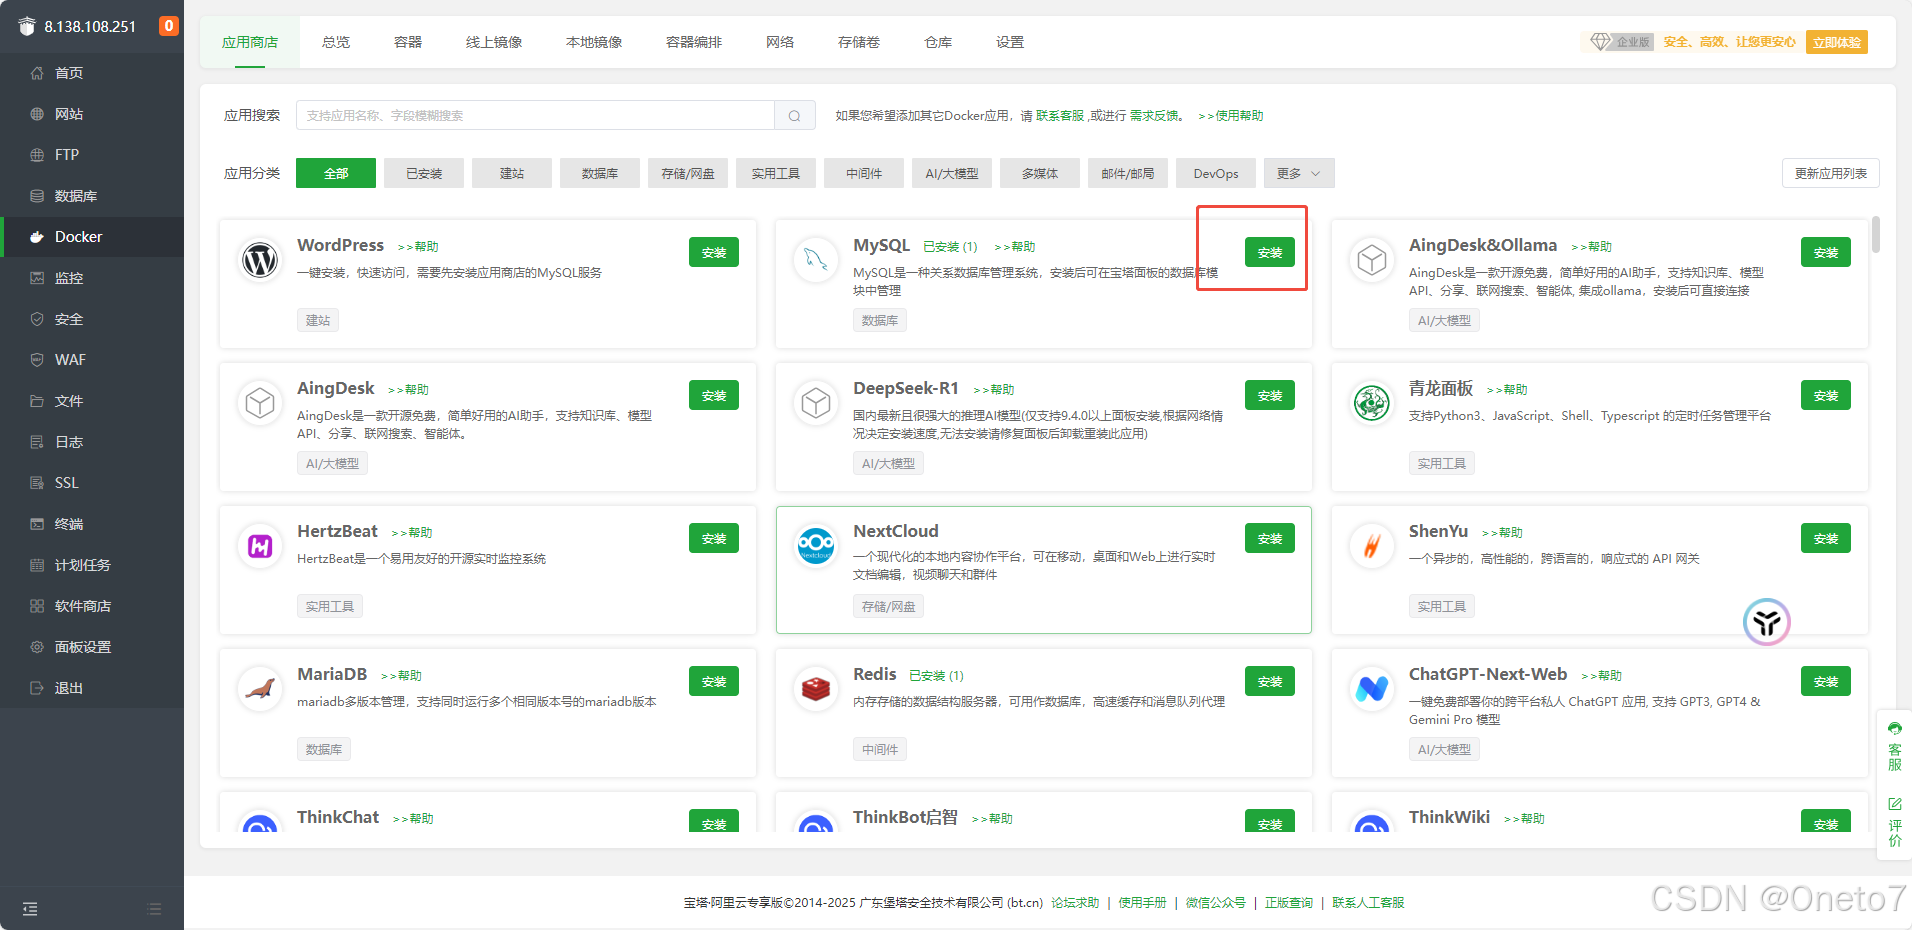This screenshot has height=930, width=1912.
Task: Click the floating assistant round icon
Action: (x=1767, y=622)
